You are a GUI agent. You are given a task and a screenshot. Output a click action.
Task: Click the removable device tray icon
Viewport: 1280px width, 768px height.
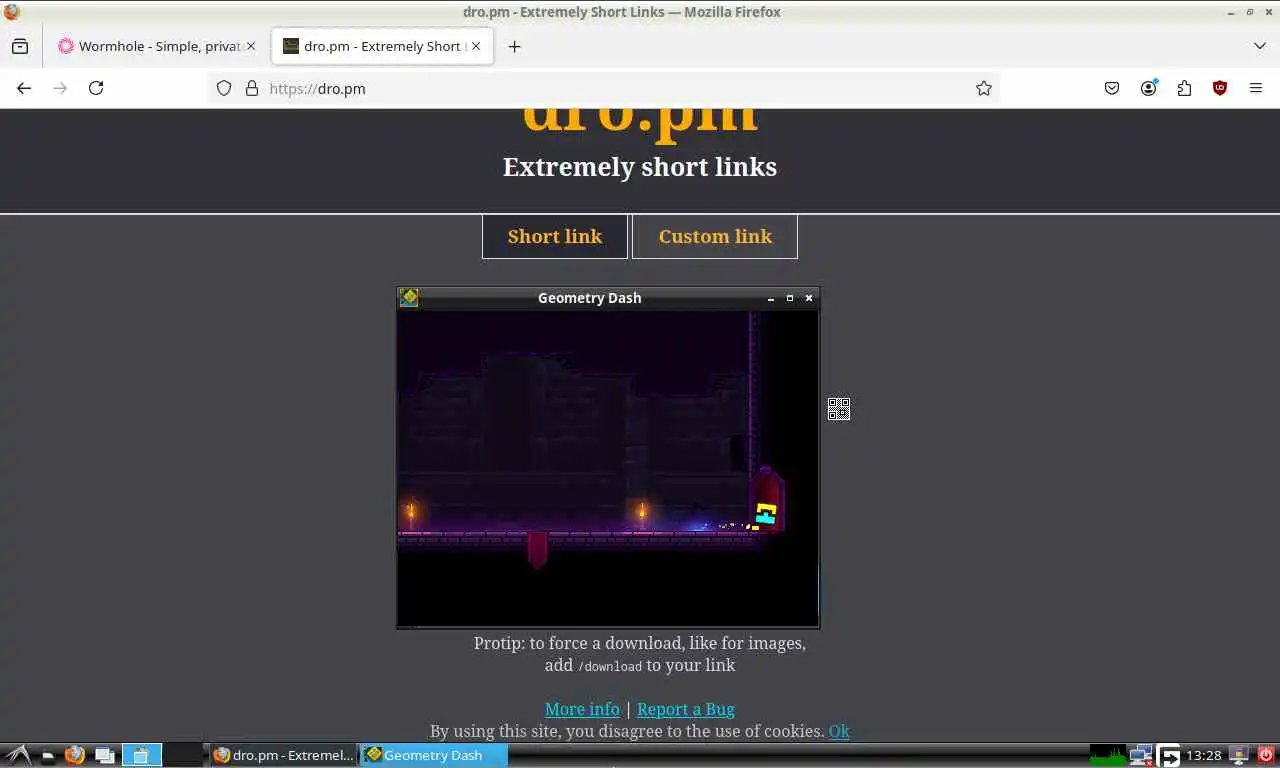1238,755
